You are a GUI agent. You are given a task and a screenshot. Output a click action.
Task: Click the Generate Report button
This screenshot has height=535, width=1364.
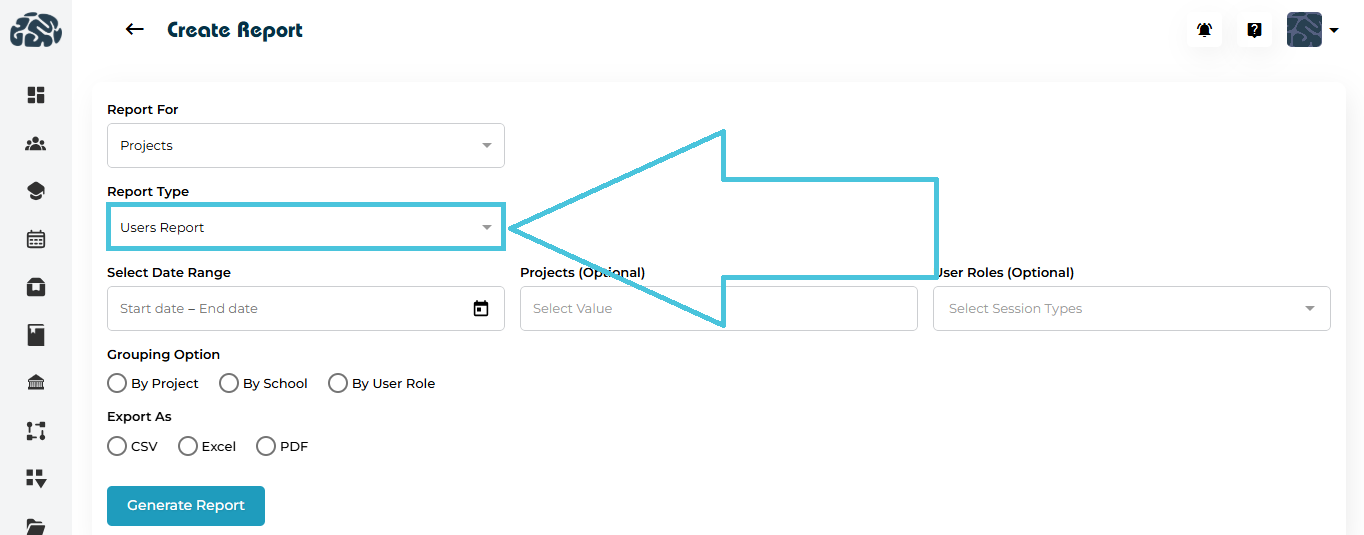pyautogui.click(x=186, y=506)
